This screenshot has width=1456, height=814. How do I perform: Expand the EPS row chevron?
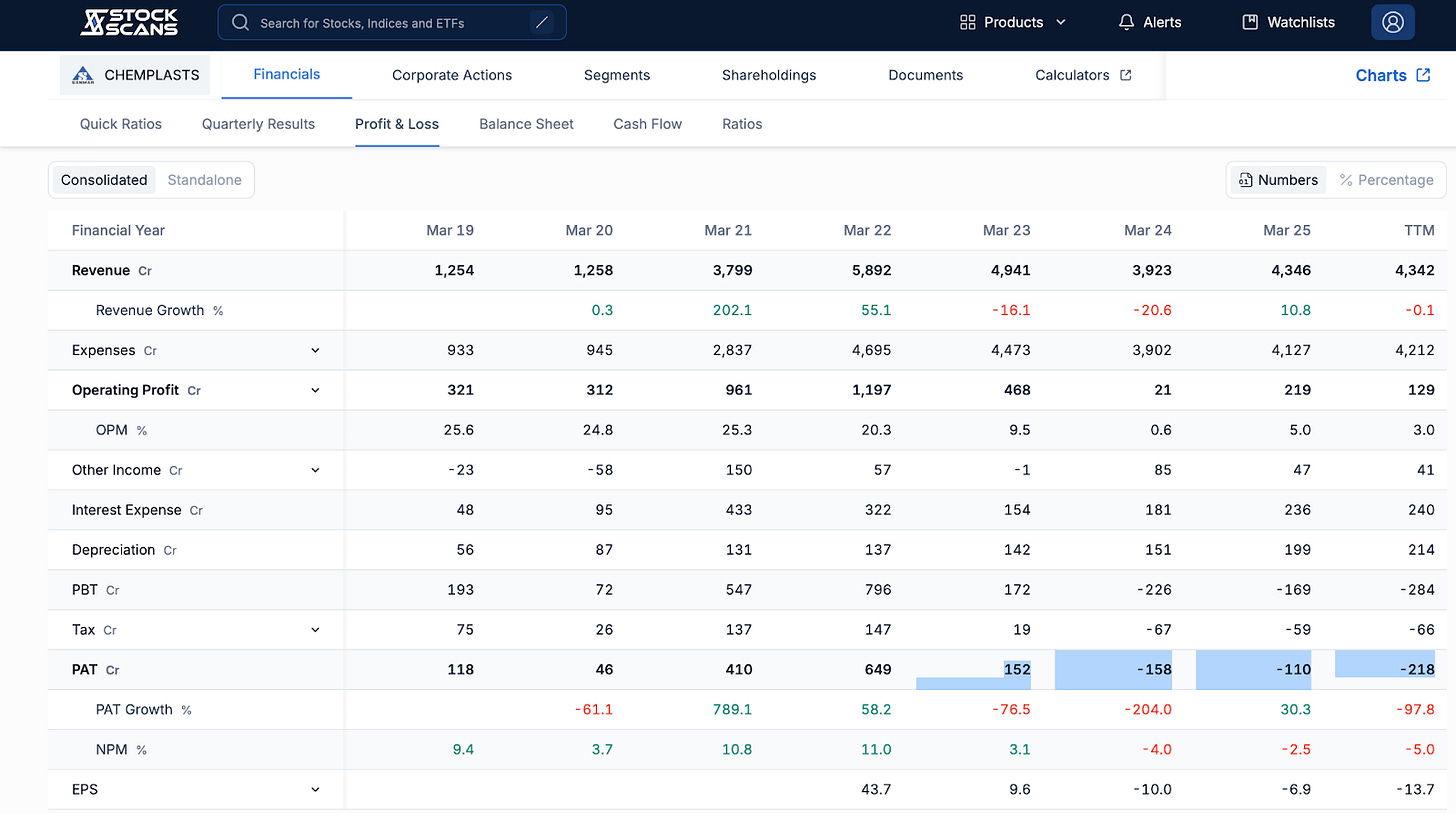(315, 790)
